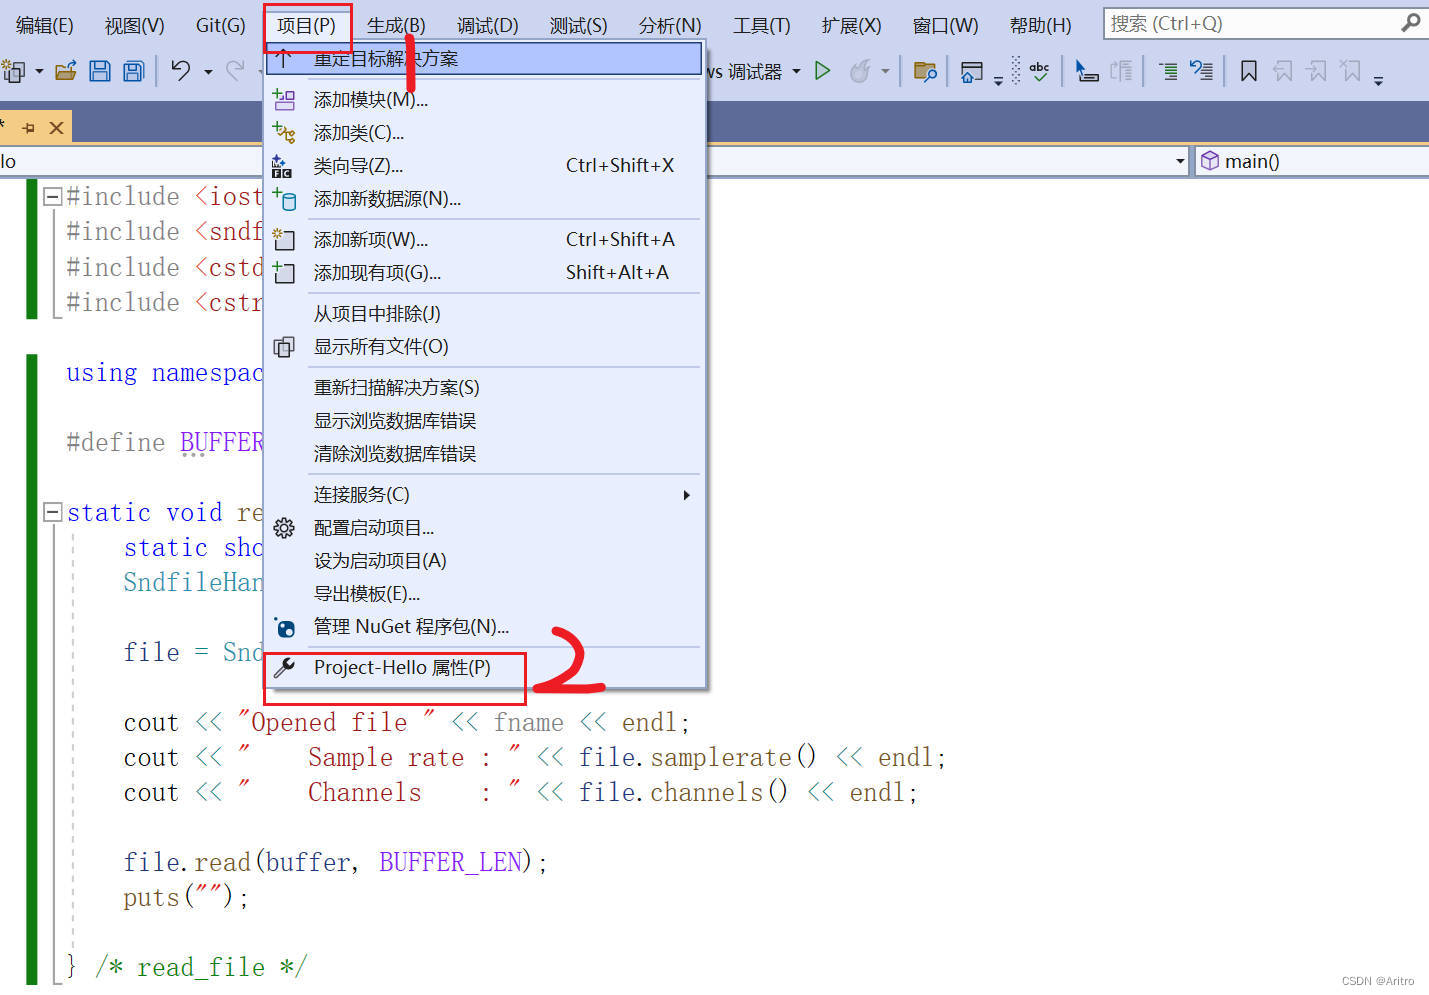The width and height of the screenshot is (1429, 995).
Task: Collapse the #include block in code editor
Action: 52,197
